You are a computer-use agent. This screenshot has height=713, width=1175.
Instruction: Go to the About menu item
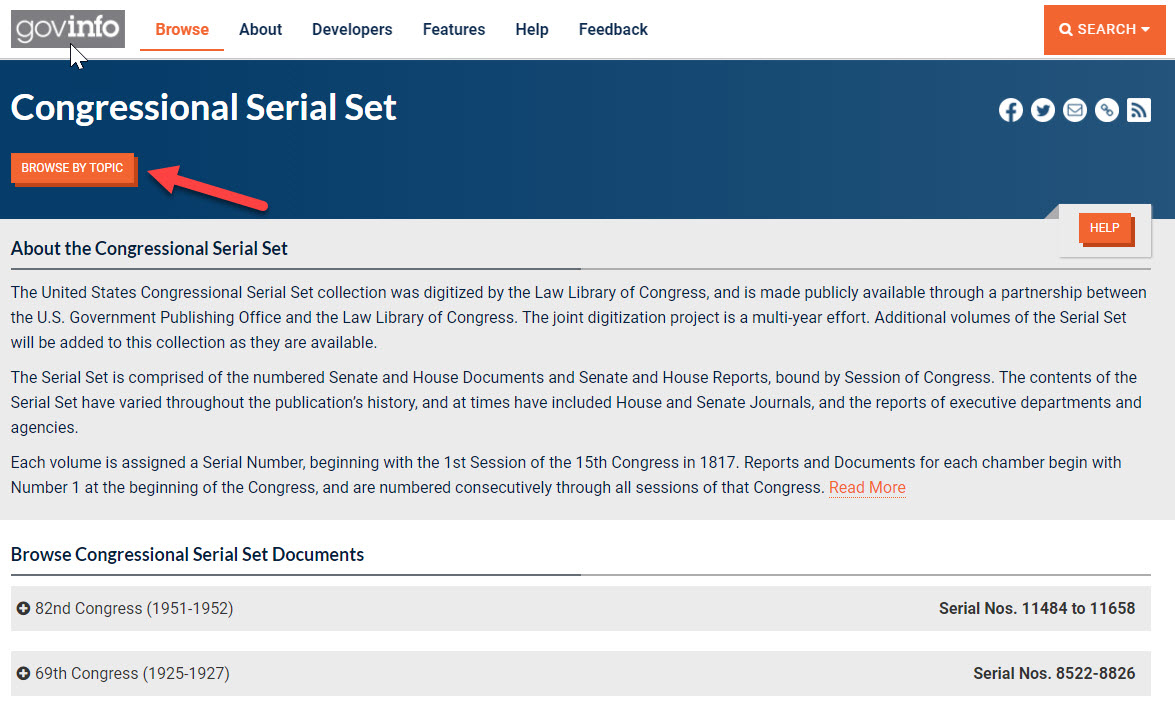[260, 30]
